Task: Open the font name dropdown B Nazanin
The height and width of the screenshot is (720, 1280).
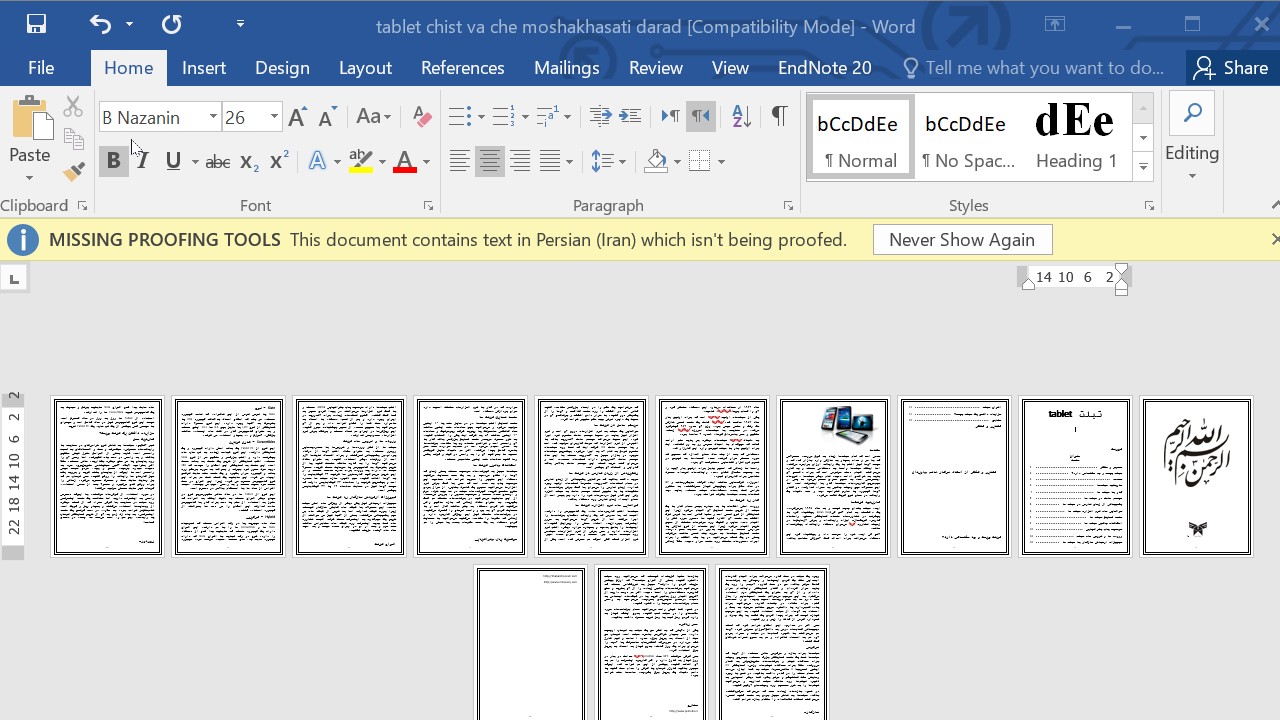Action: pos(213,118)
